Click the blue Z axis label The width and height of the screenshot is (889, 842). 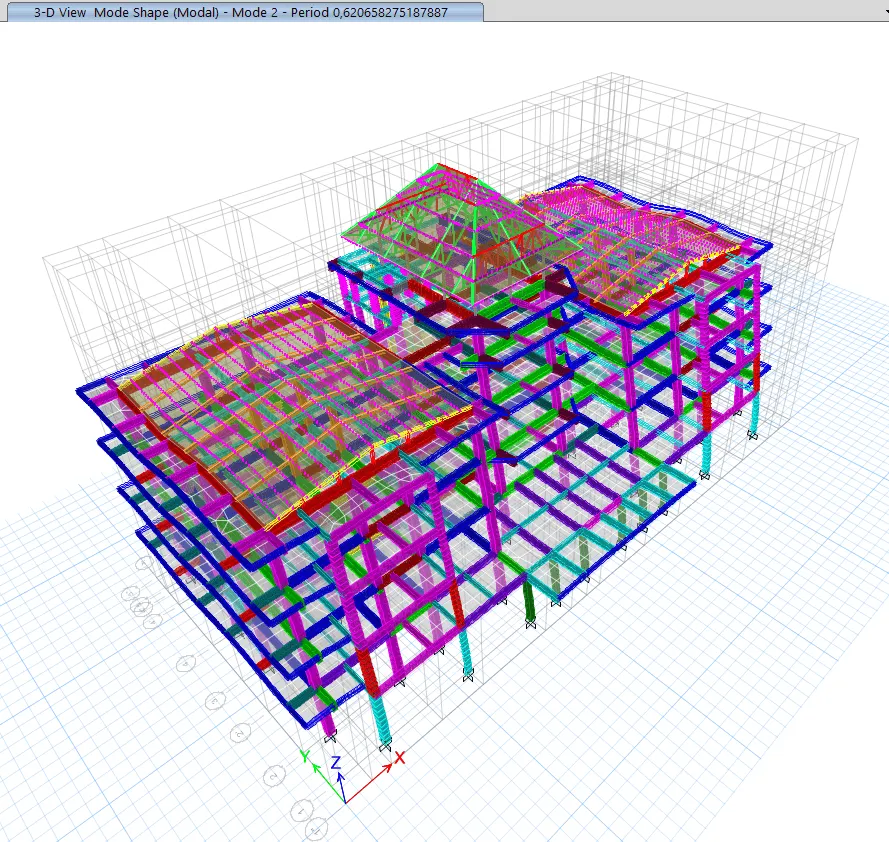click(x=336, y=762)
